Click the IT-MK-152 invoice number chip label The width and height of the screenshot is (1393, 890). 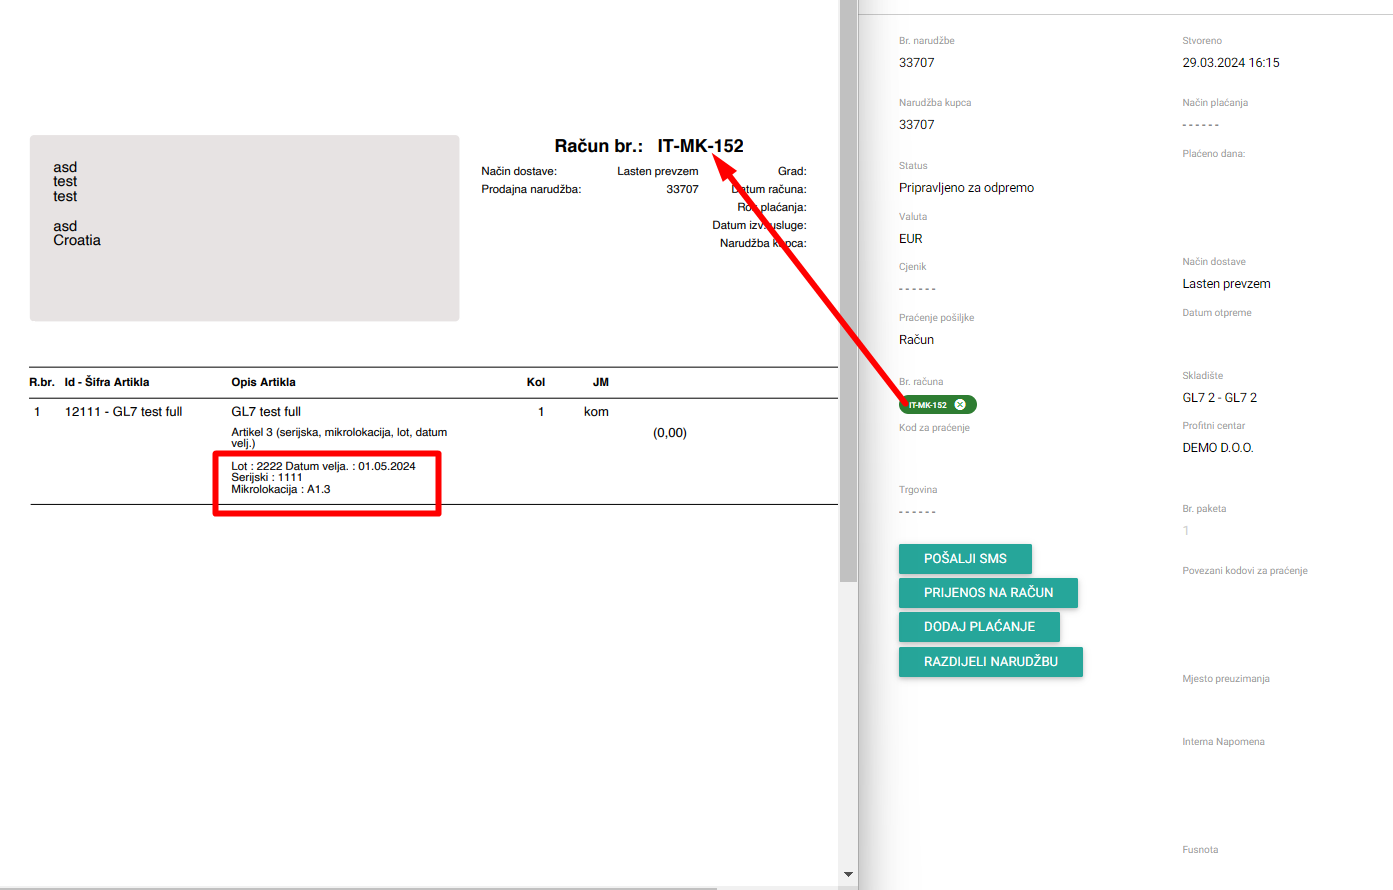928,405
